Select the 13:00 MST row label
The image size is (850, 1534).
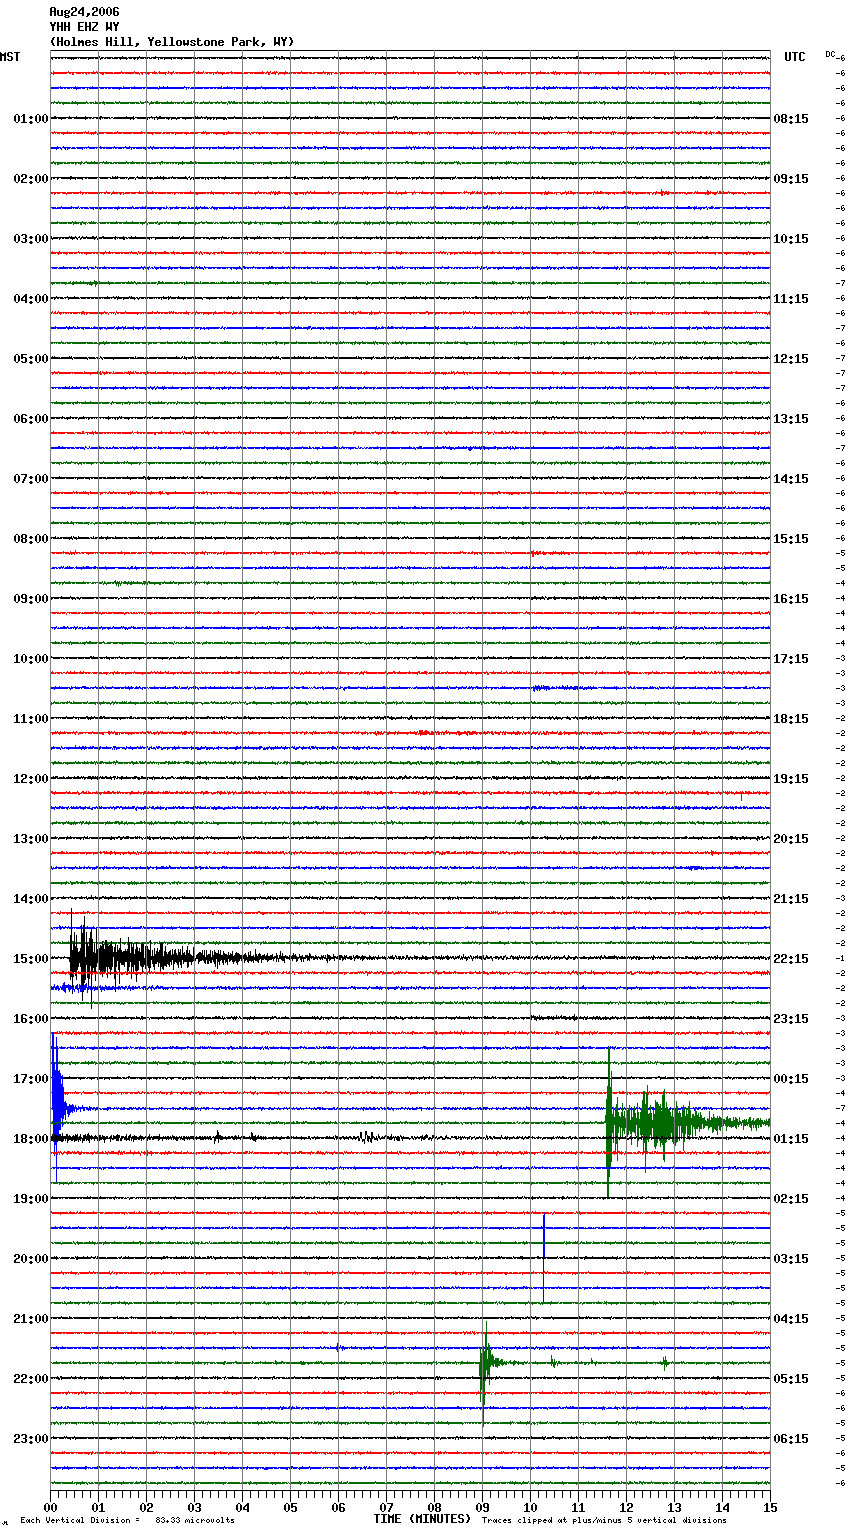tap(31, 839)
